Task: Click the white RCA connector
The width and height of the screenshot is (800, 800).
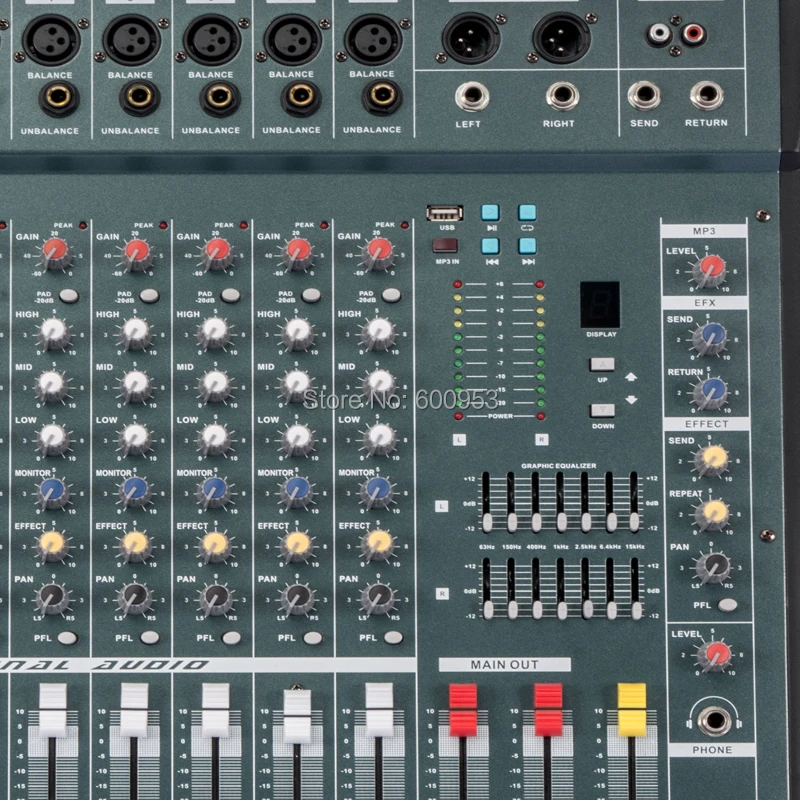Action: 659,34
